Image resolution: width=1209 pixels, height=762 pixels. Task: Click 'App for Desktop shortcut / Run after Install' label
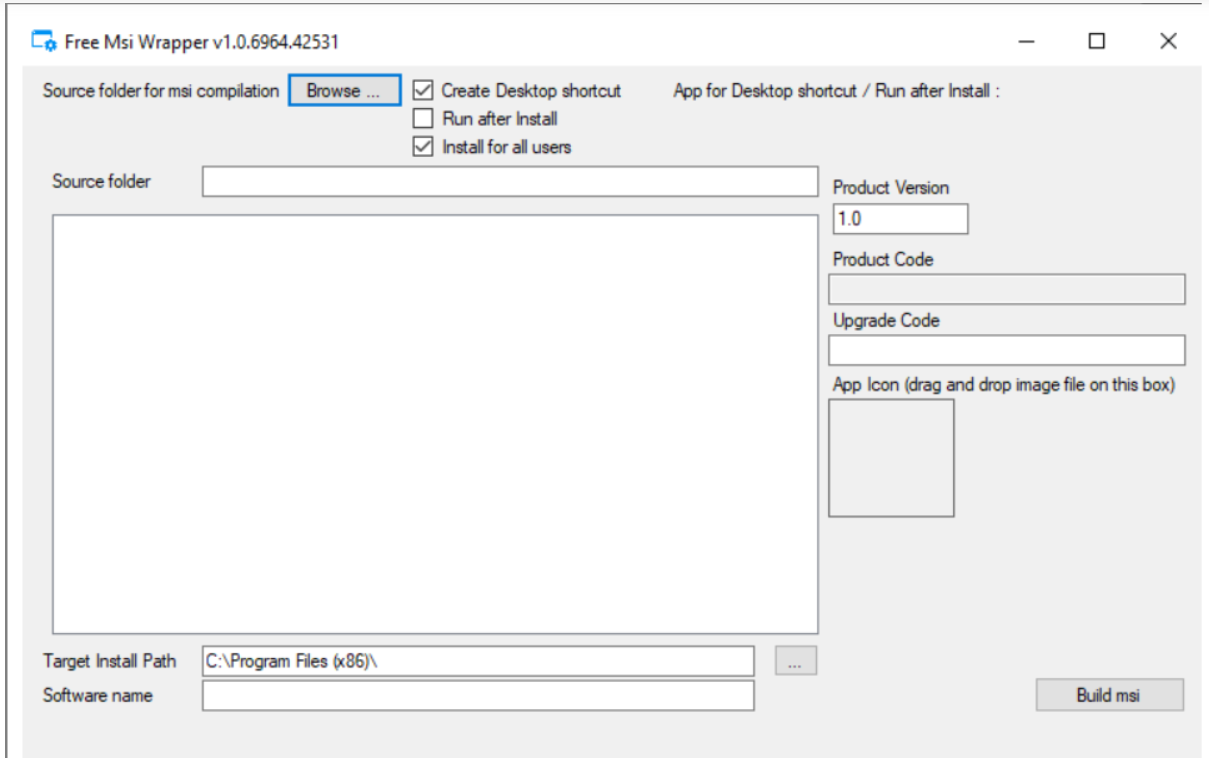coord(837,91)
